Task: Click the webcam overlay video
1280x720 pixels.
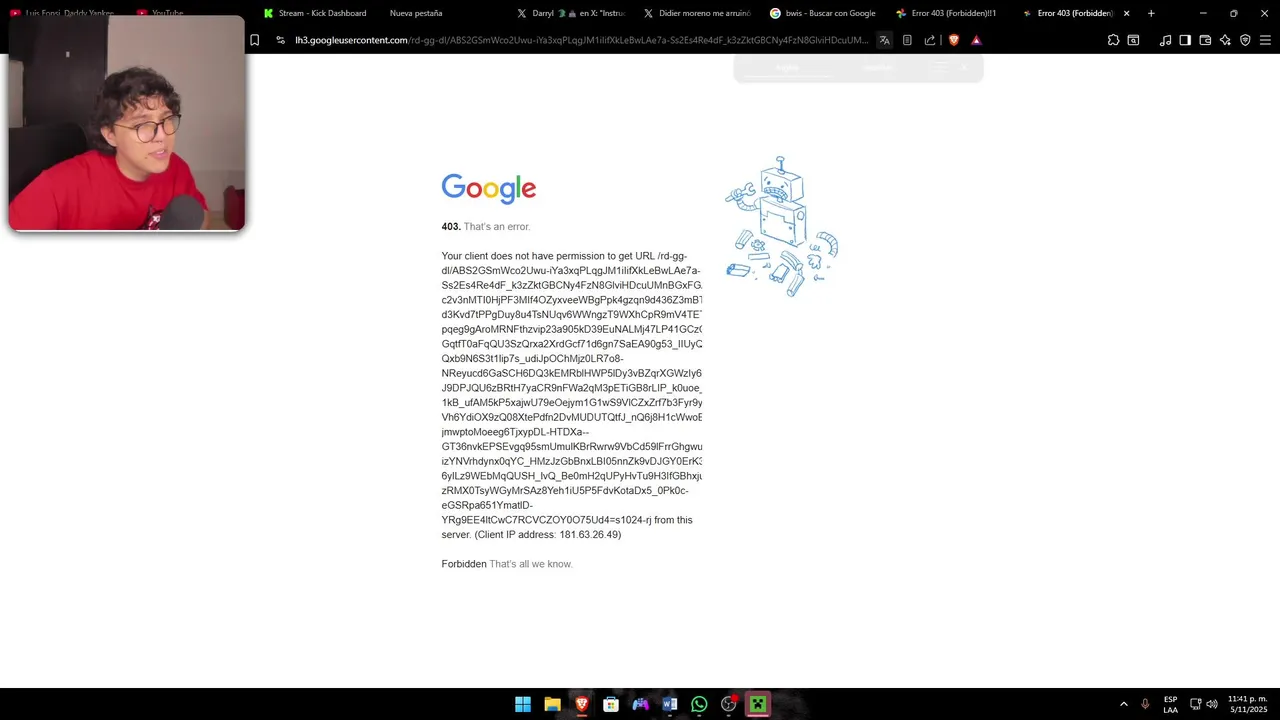Action: pos(127,123)
